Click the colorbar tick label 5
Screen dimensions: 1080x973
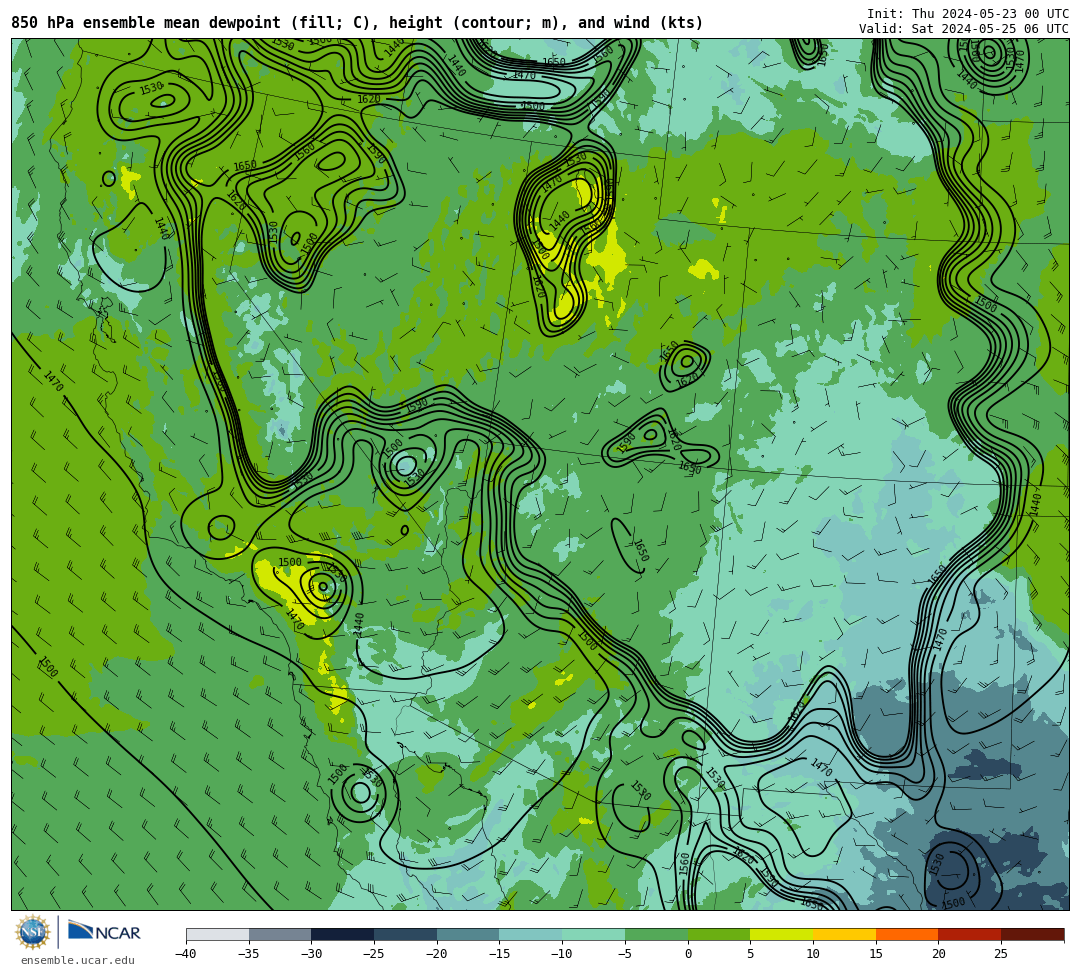tap(751, 954)
